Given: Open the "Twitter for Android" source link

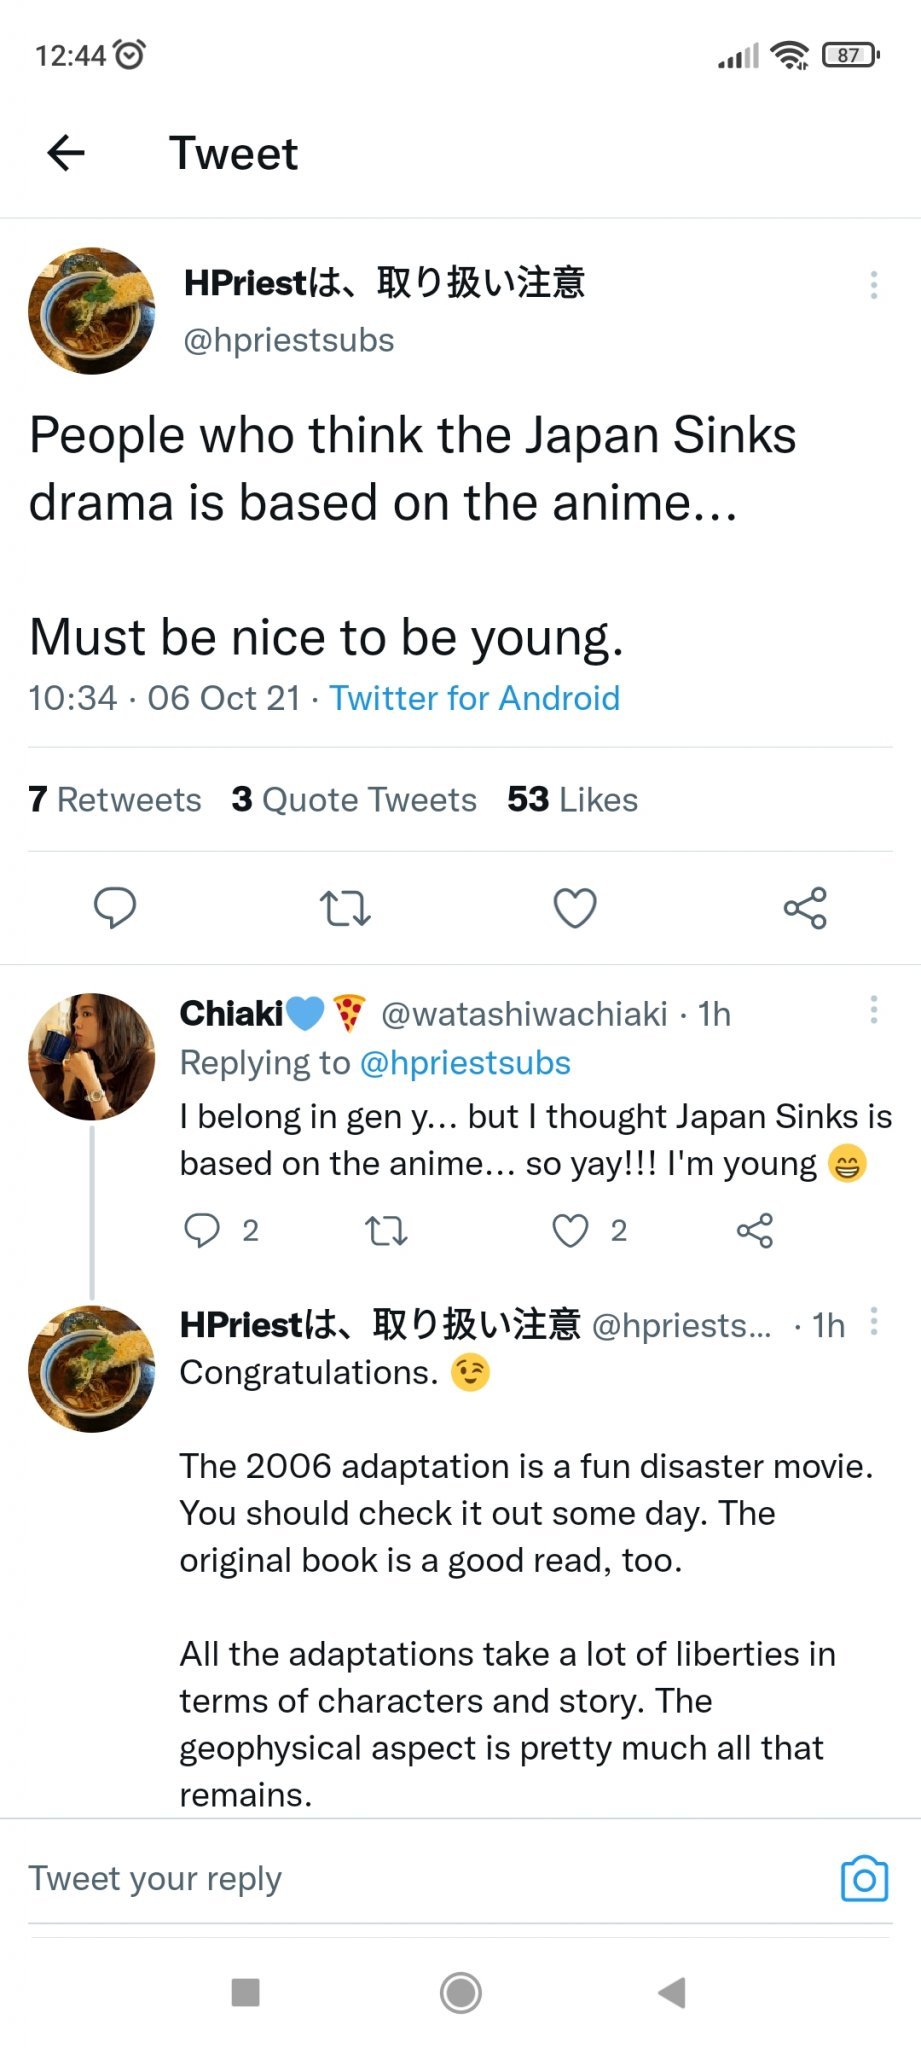Looking at the screenshot, I should 474,698.
